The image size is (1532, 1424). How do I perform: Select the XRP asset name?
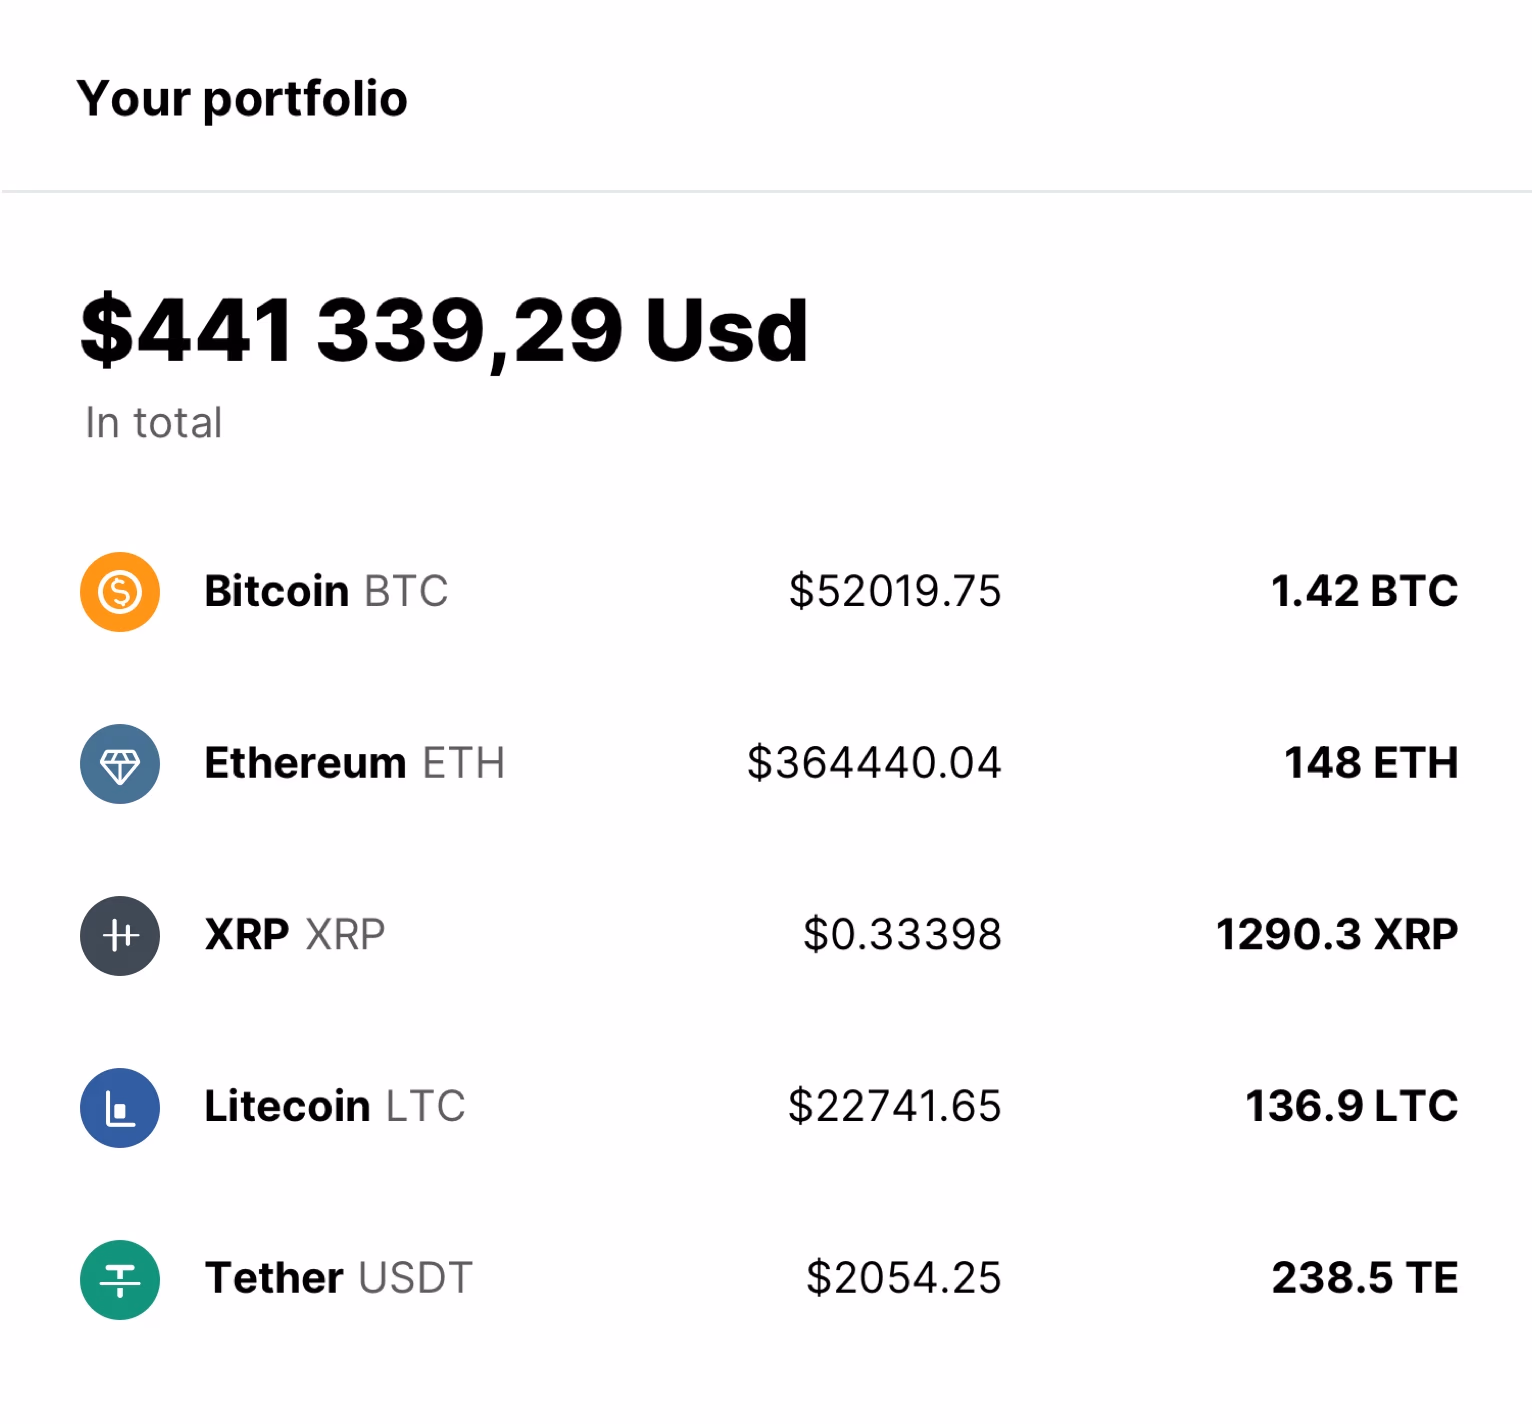[x=294, y=935]
